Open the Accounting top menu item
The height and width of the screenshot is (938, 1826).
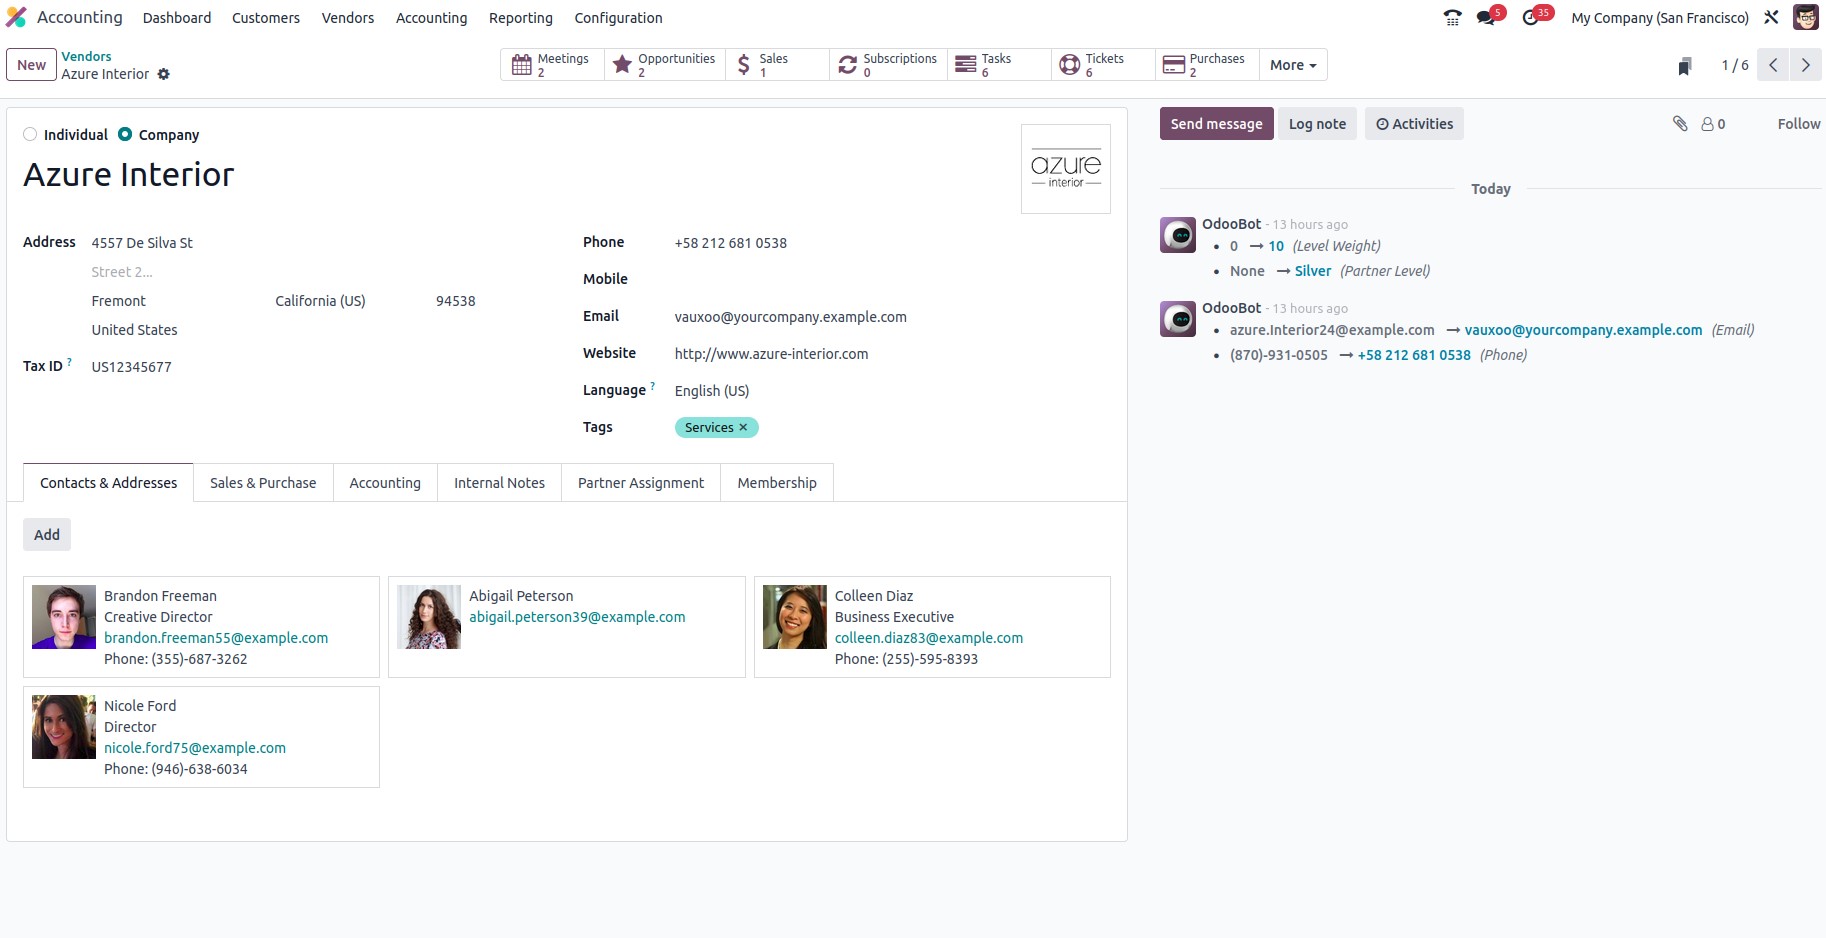tap(431, 18)
